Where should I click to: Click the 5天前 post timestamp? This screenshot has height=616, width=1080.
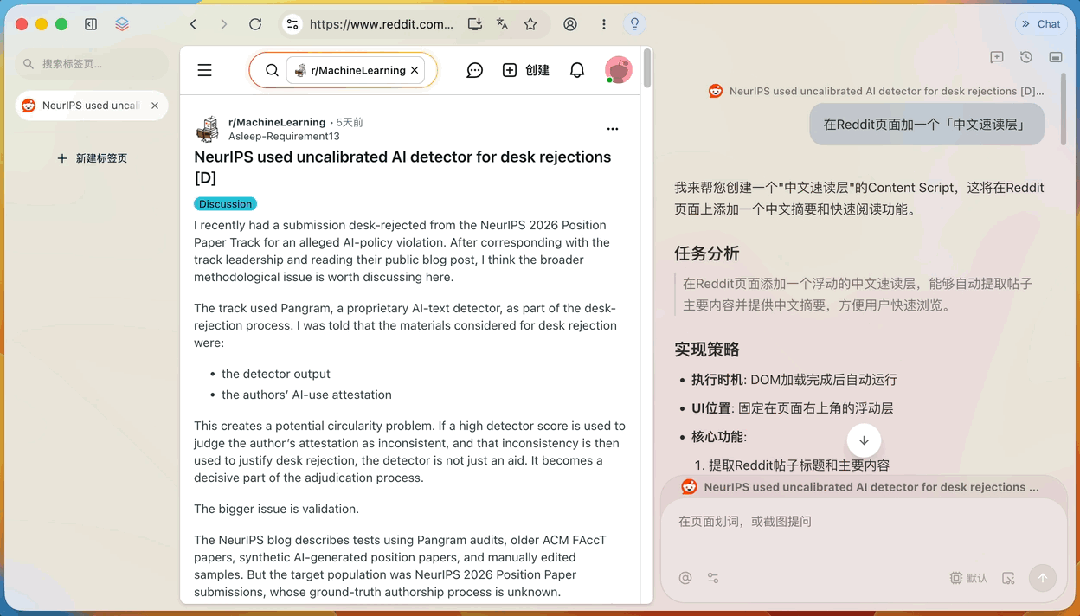pyautogui.click(x=350, y=122)
